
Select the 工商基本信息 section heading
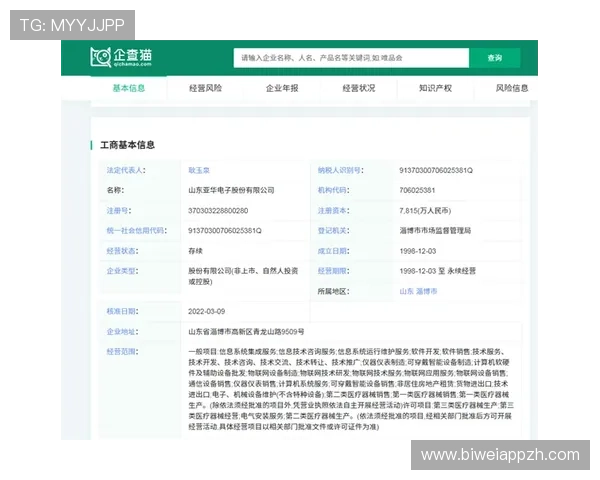(x=127, y=145)
